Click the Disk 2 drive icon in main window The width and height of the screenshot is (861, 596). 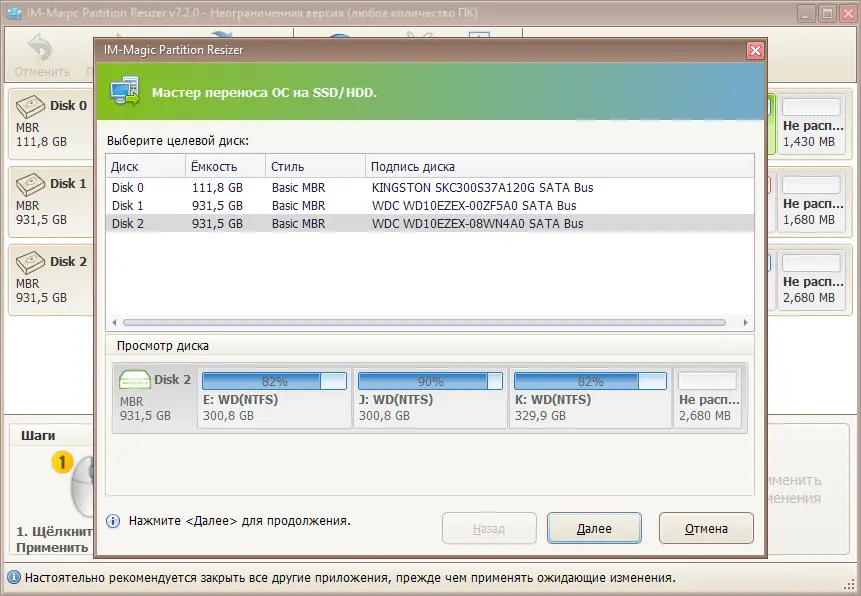[30, 262]
